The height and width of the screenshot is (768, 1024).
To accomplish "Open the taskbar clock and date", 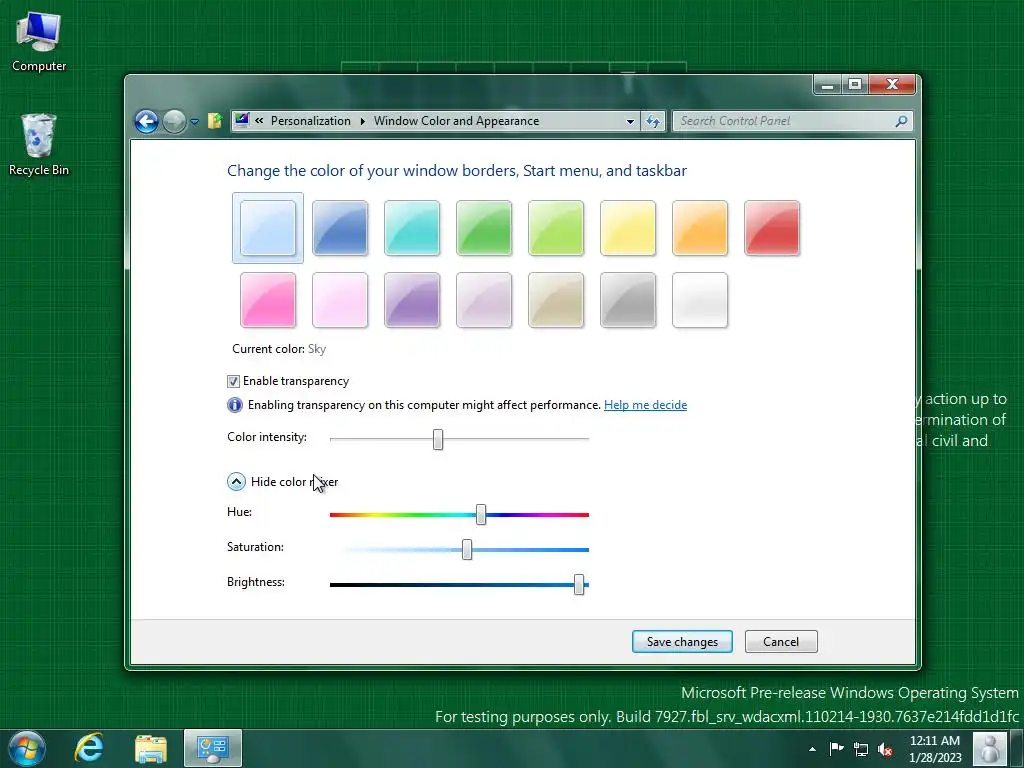I will [935, 749].
